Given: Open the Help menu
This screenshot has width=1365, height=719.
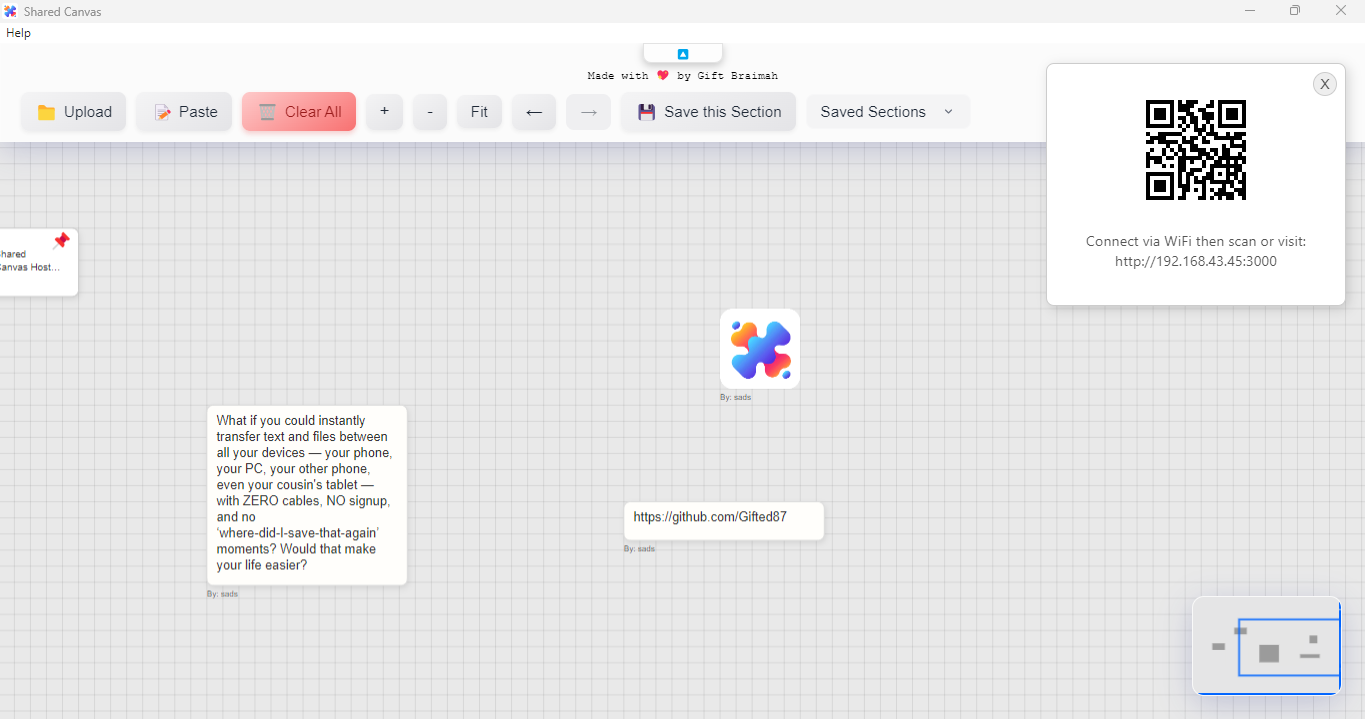Looking at the screenshot, I should (x=18, y=33).
